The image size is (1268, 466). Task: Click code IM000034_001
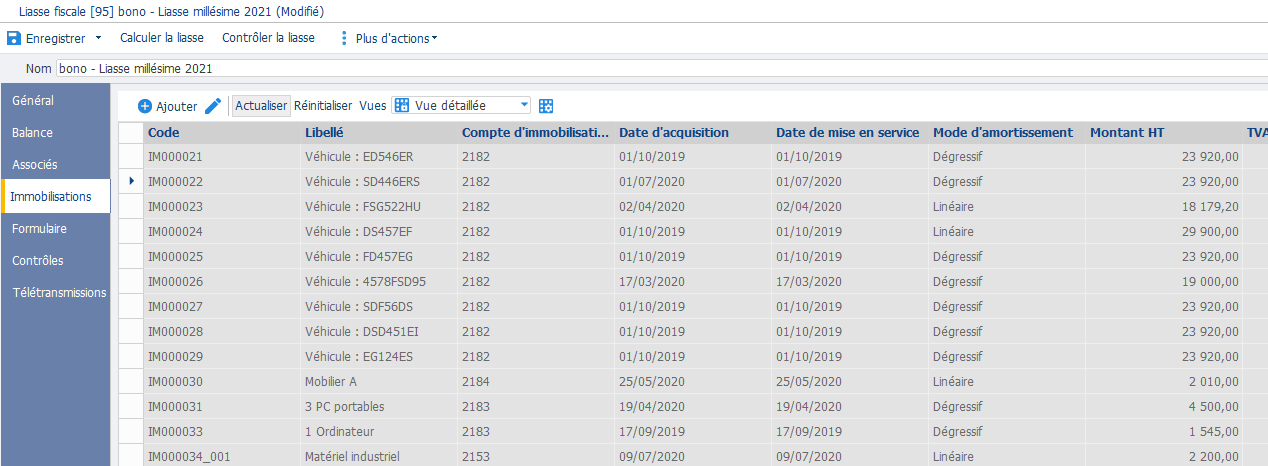point(189,456)
